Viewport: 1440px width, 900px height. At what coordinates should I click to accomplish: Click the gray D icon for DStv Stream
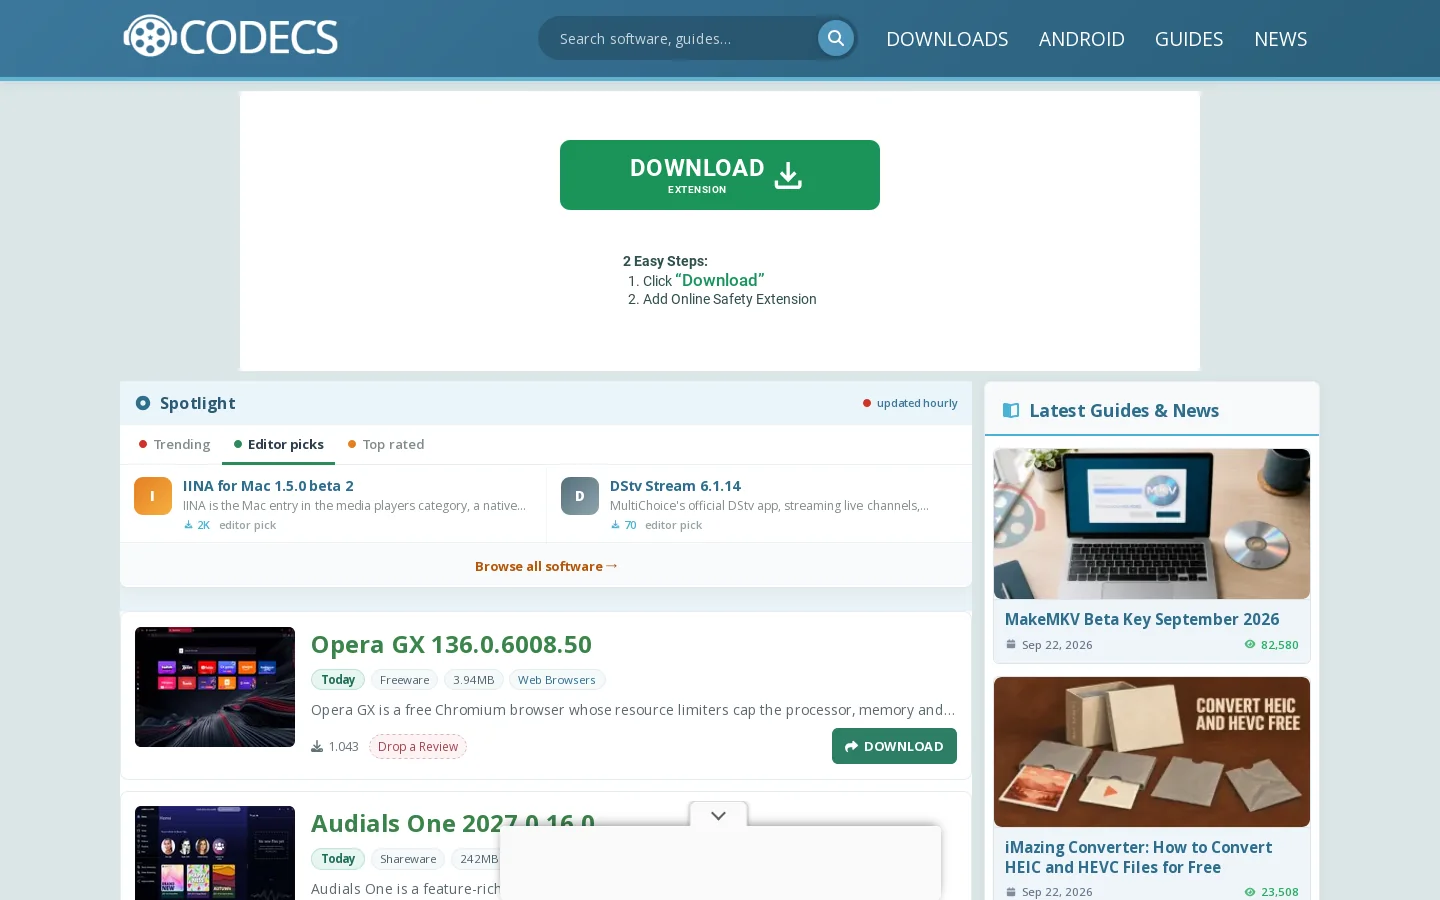[580, 496]
